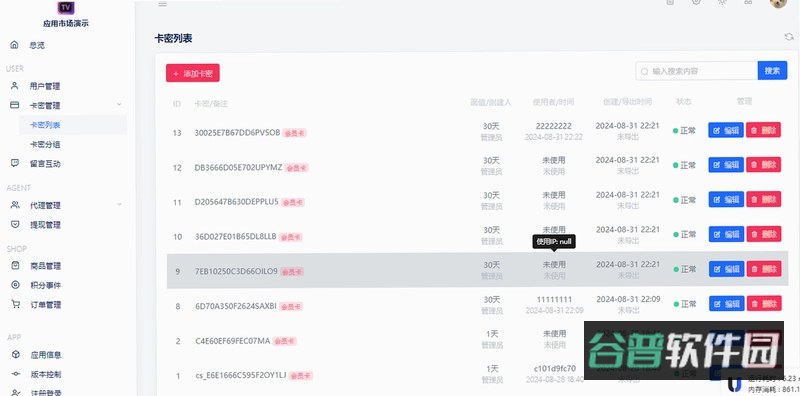Image resolution: width=800 pixels, height=396 pixels.
Task: Click the 正常 status in row 12
Action: coord(684,165)
